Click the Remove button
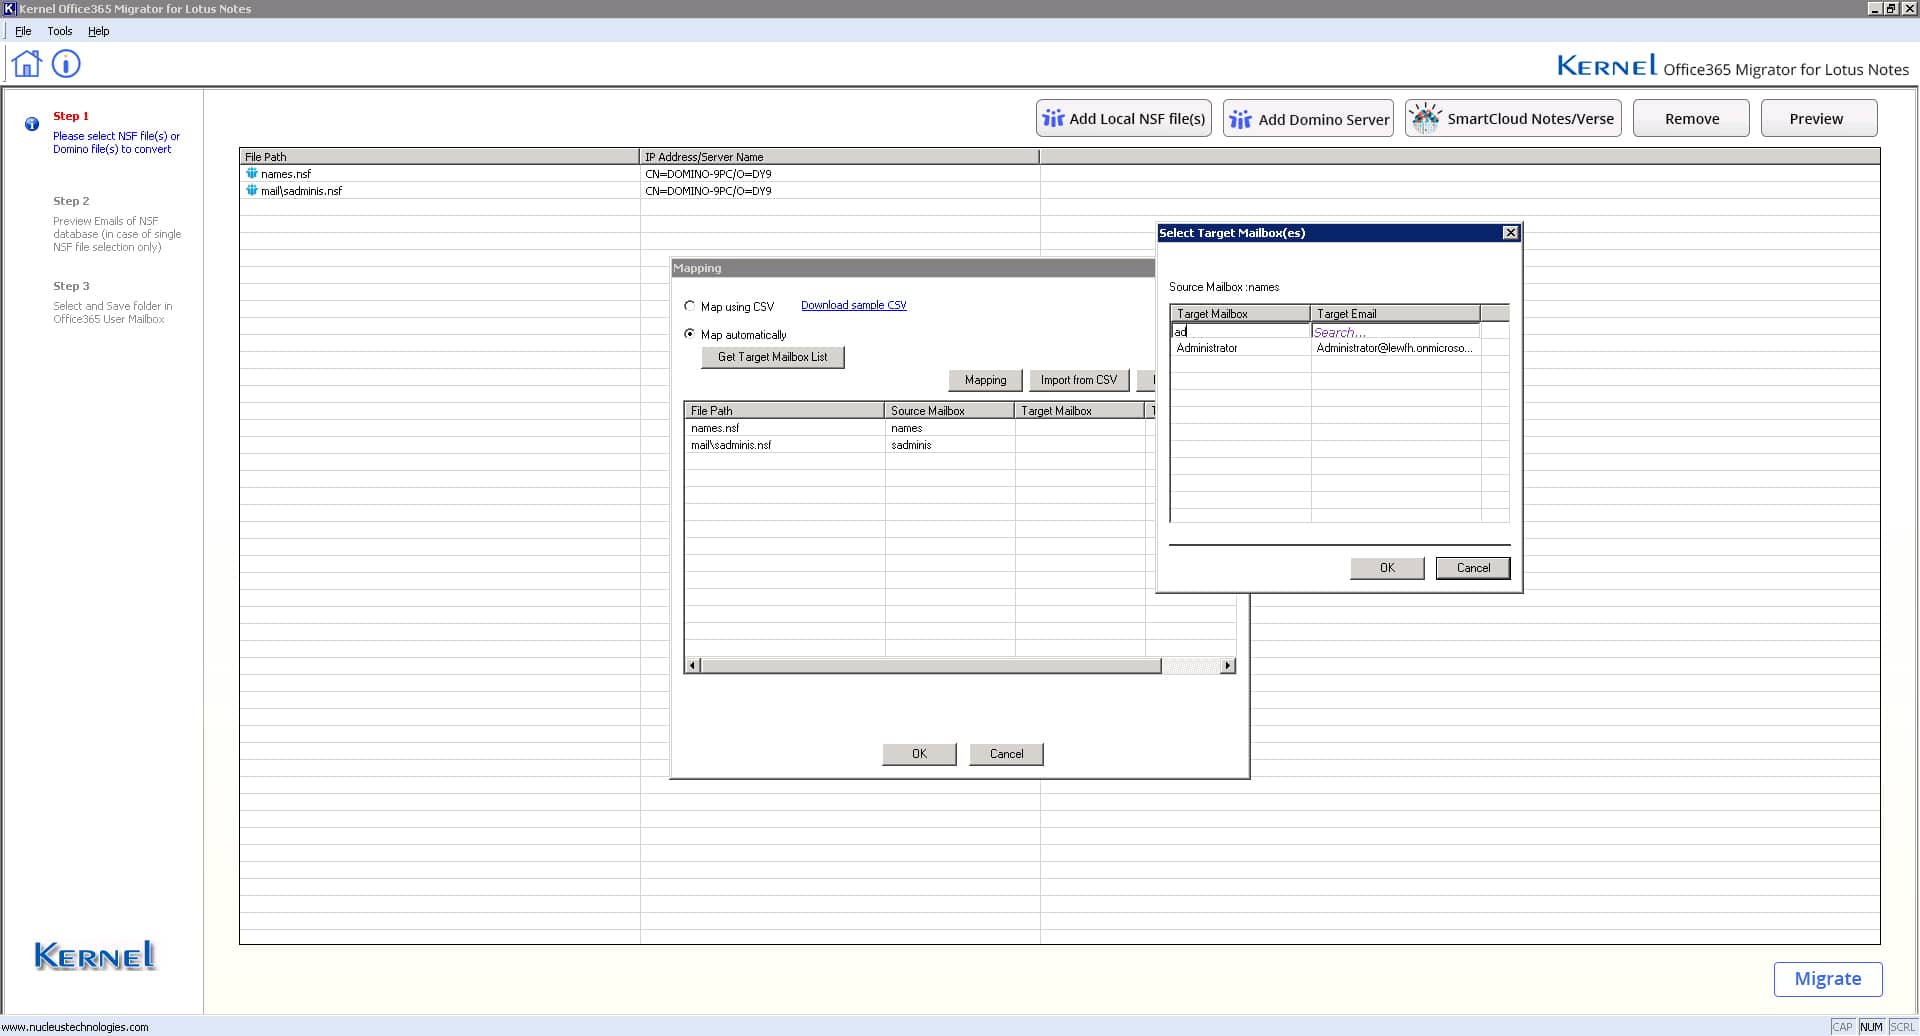Viewport: 1920px width, 1036px height. [x=1691, y=118]
